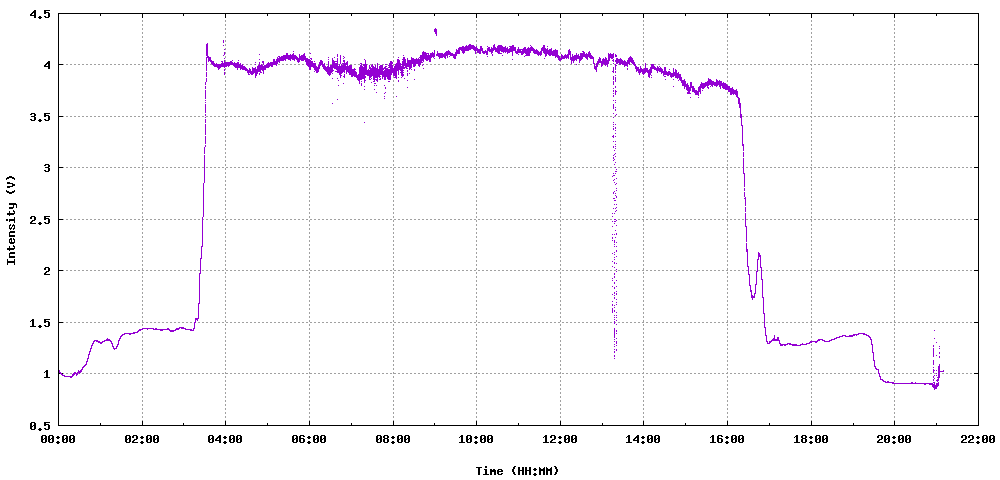Select the 18:00 x-axis tick label

[811, 439]
